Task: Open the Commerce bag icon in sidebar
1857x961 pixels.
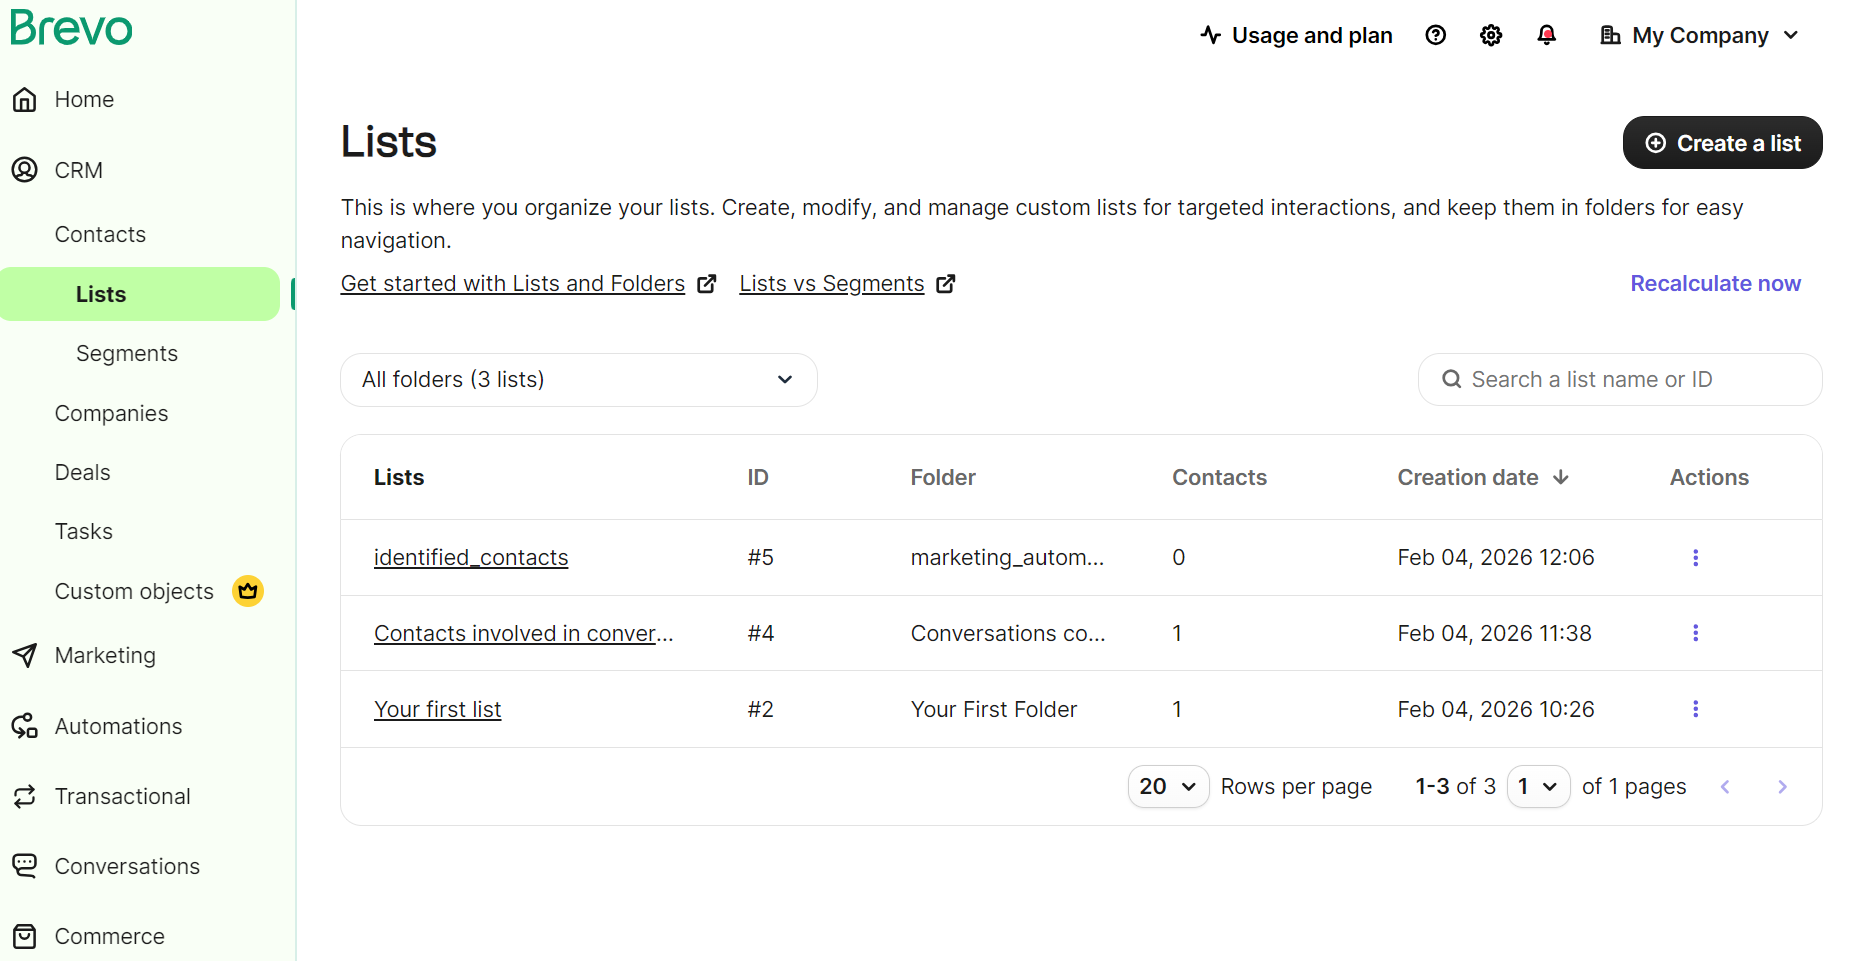Action: (x=25, y=936)
